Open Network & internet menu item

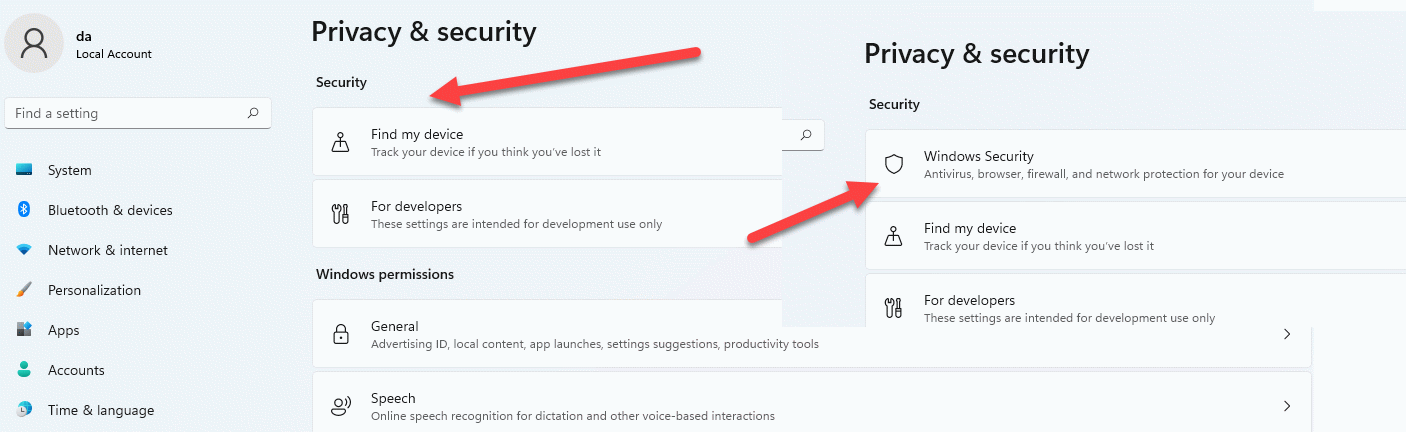(108, 250)
